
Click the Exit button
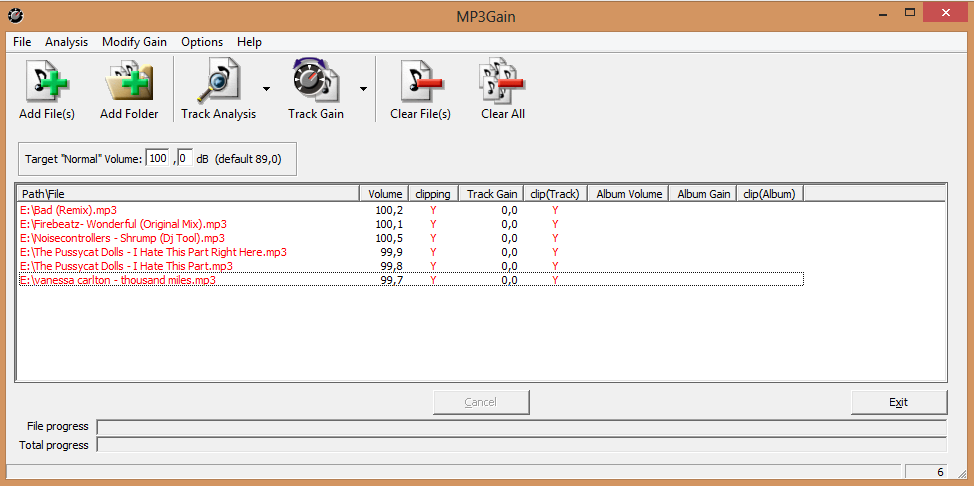click(x=899, y=402)
